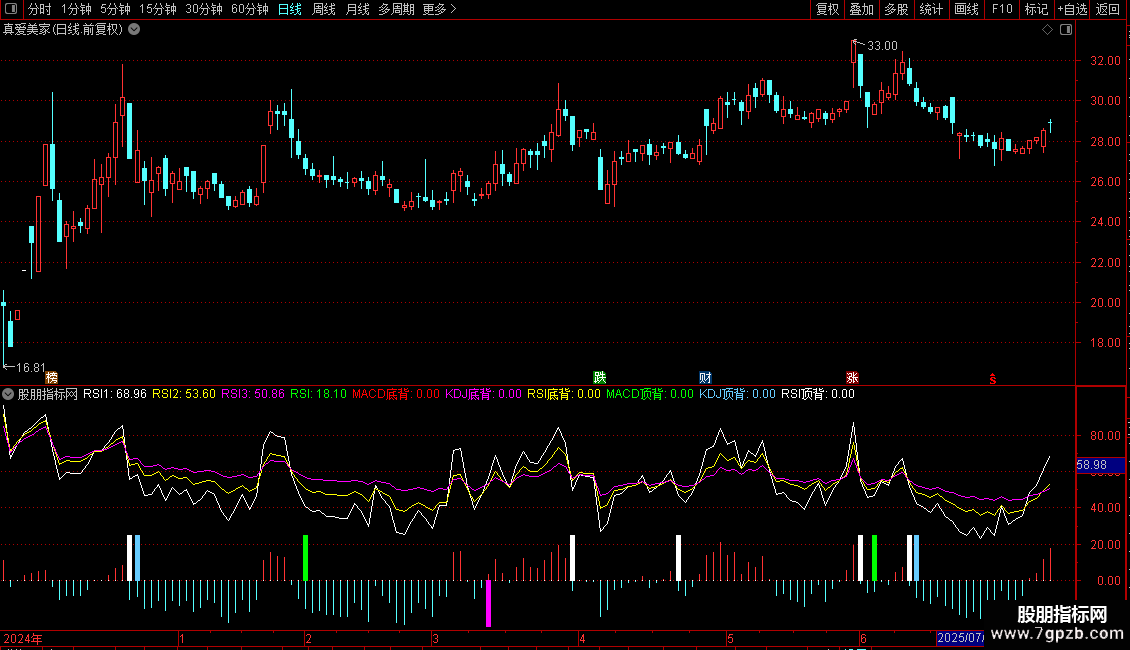
Task: Open the blue 财 financial marker
Action: pyautogui.click(x=705, y=378)
